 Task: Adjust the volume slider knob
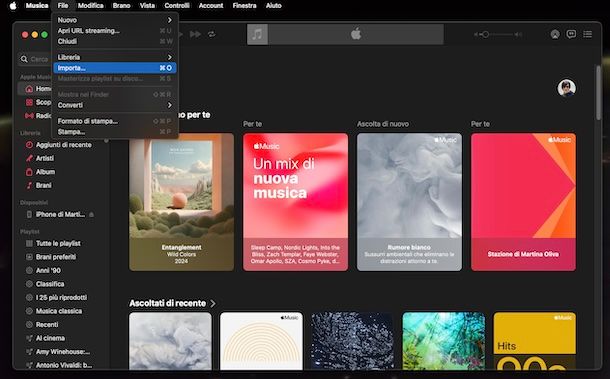(486, 35)
